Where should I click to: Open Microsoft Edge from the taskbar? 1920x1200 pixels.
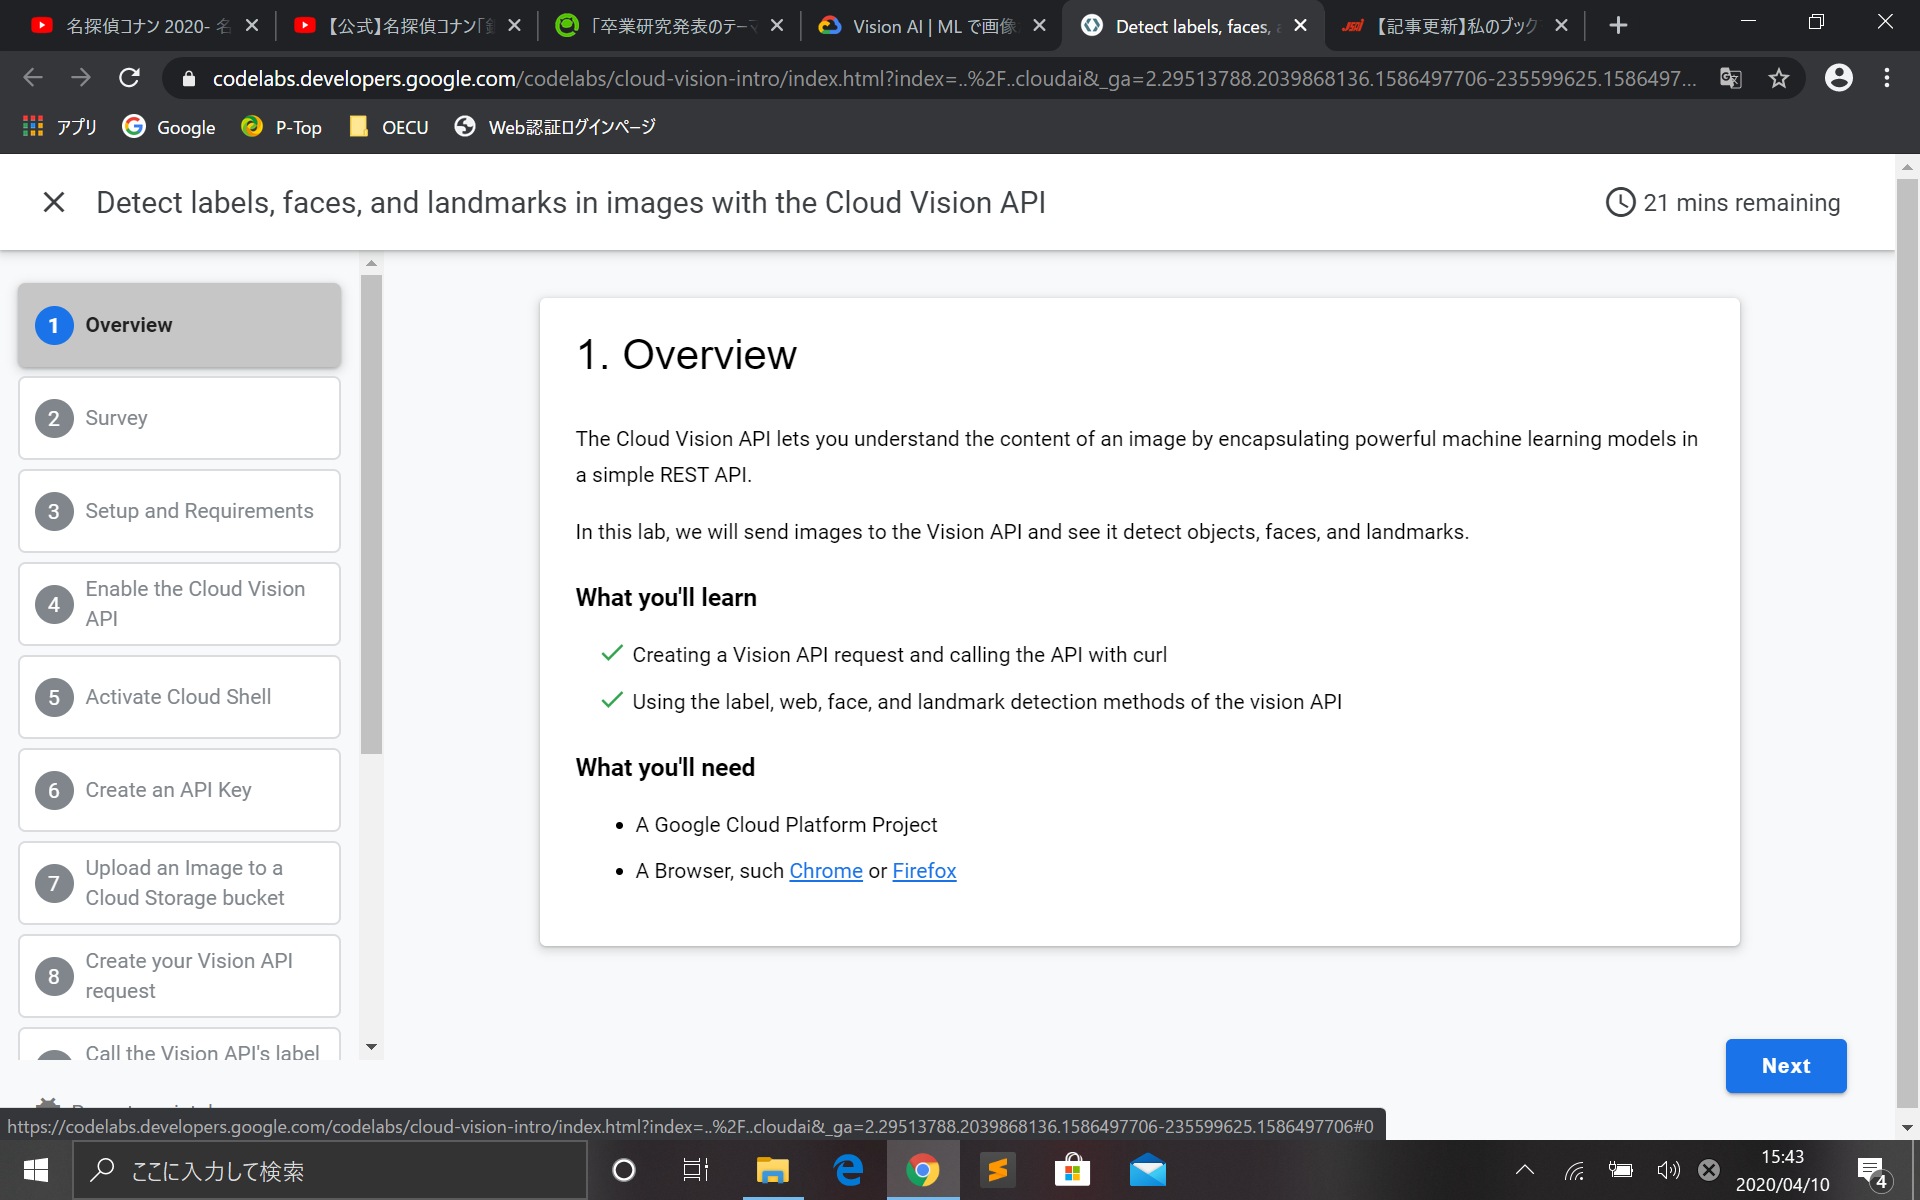pos(848,1170)
